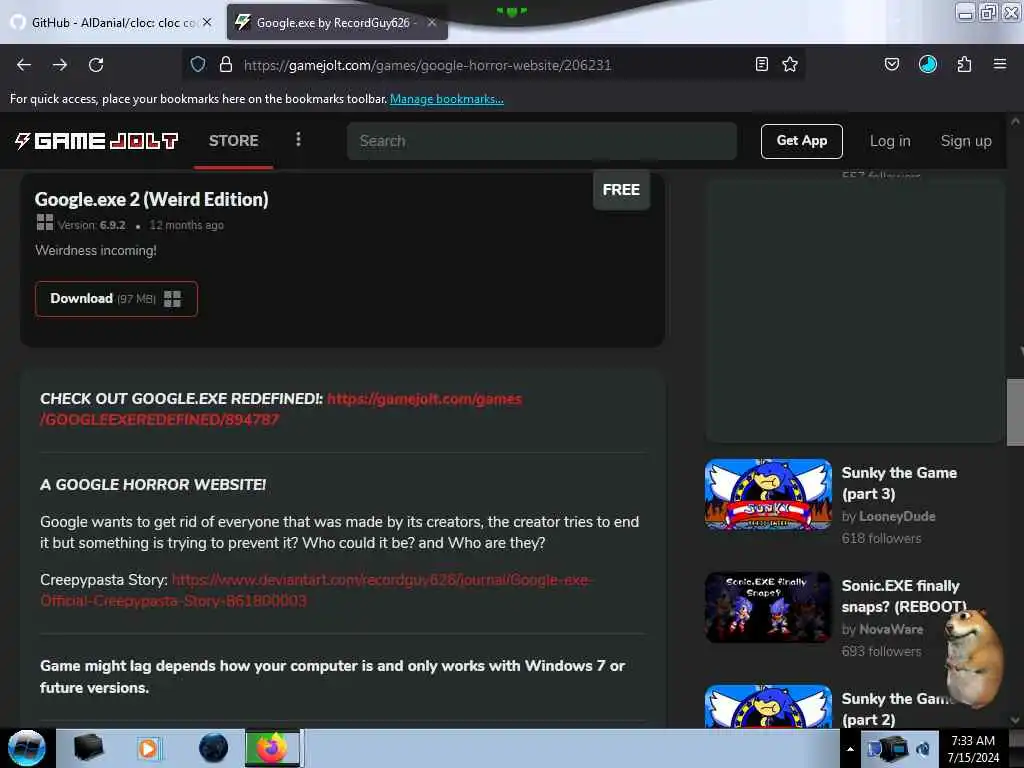Click the scrollbar up arrow

(x=1015, y=121)
